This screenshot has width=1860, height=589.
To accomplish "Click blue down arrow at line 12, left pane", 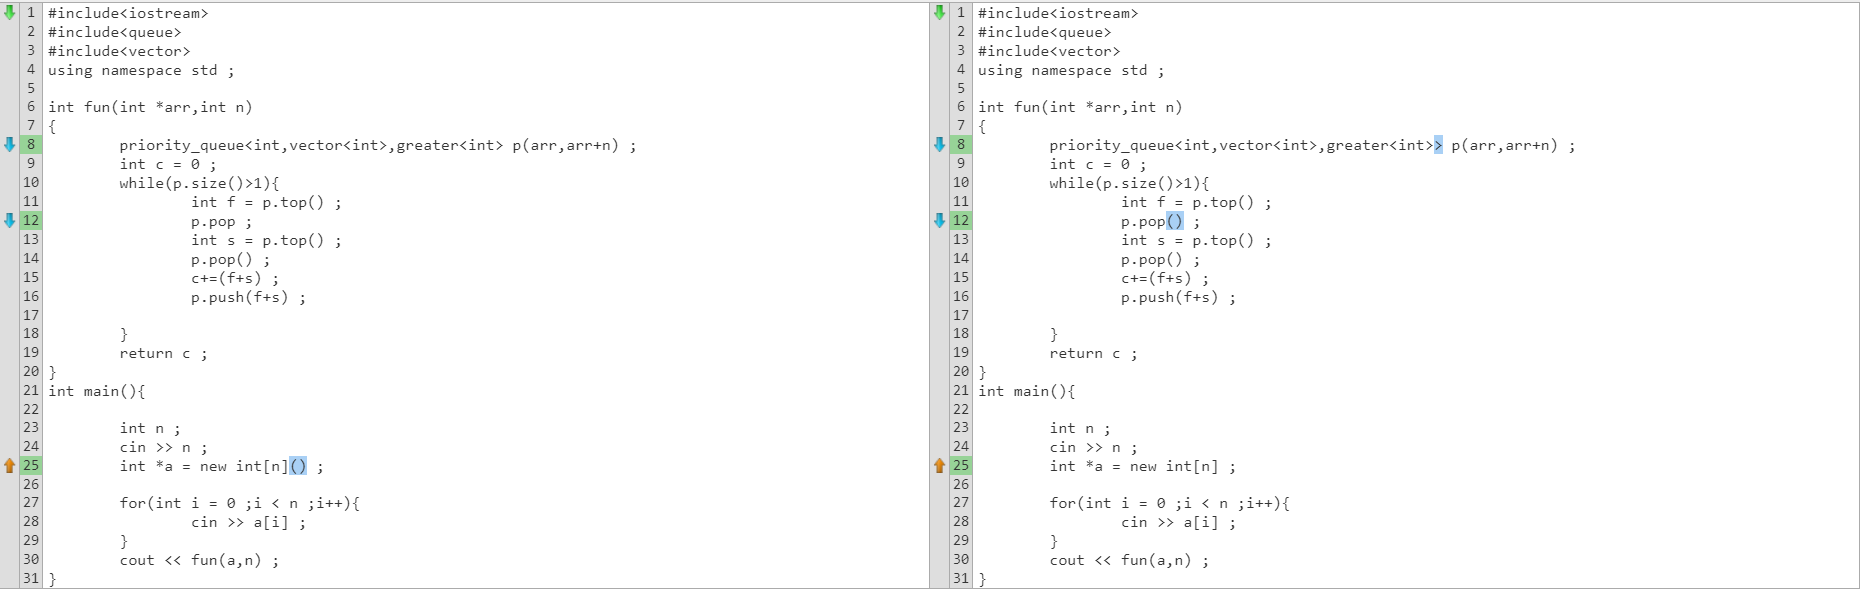I will (x=10, y=220).
